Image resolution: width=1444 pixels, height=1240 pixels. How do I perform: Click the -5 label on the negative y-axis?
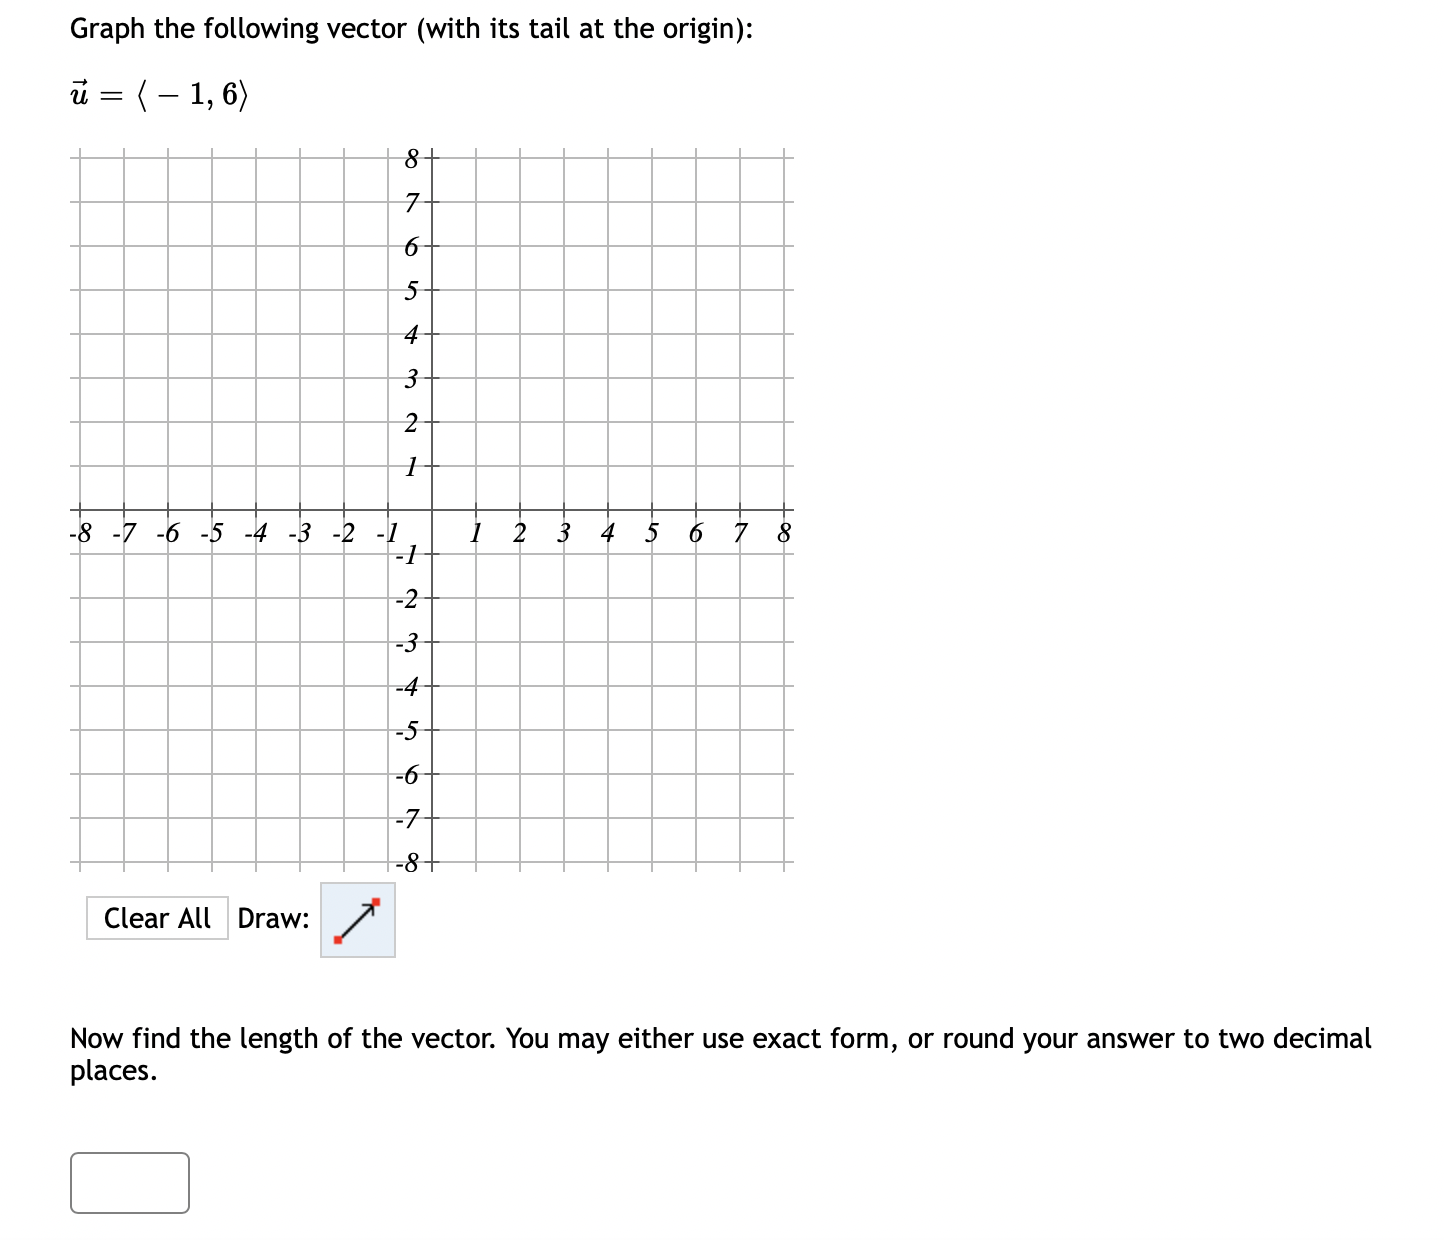(406, 728)
